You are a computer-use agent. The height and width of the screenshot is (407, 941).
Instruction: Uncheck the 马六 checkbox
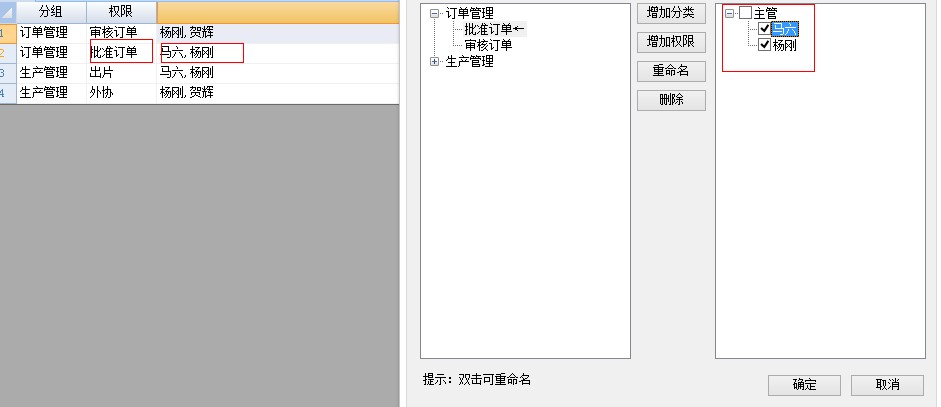765,29
